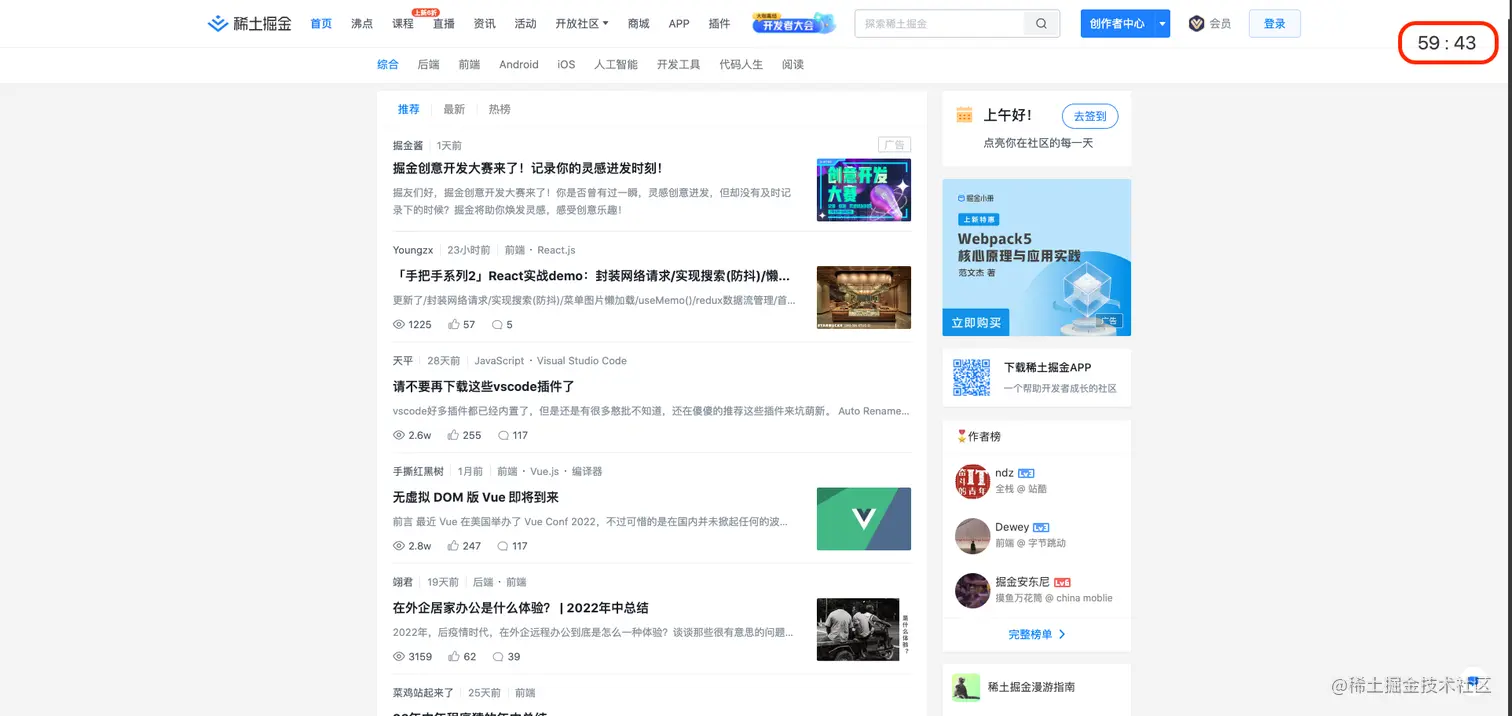Image resolution: width=1512 pixels, height=716 pixels.
Task: Click the 创意开发大赛 article thumbnail
Action: click(x=864, y=189)
